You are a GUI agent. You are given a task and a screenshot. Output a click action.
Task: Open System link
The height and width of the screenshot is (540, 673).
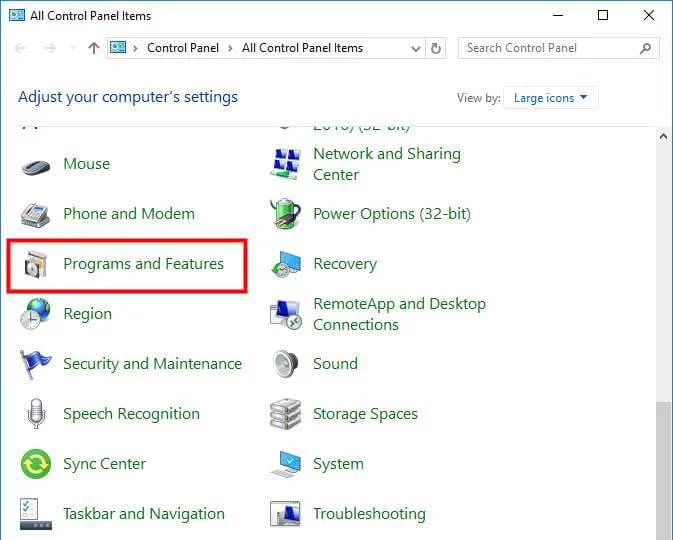click(x=338, y=464)
